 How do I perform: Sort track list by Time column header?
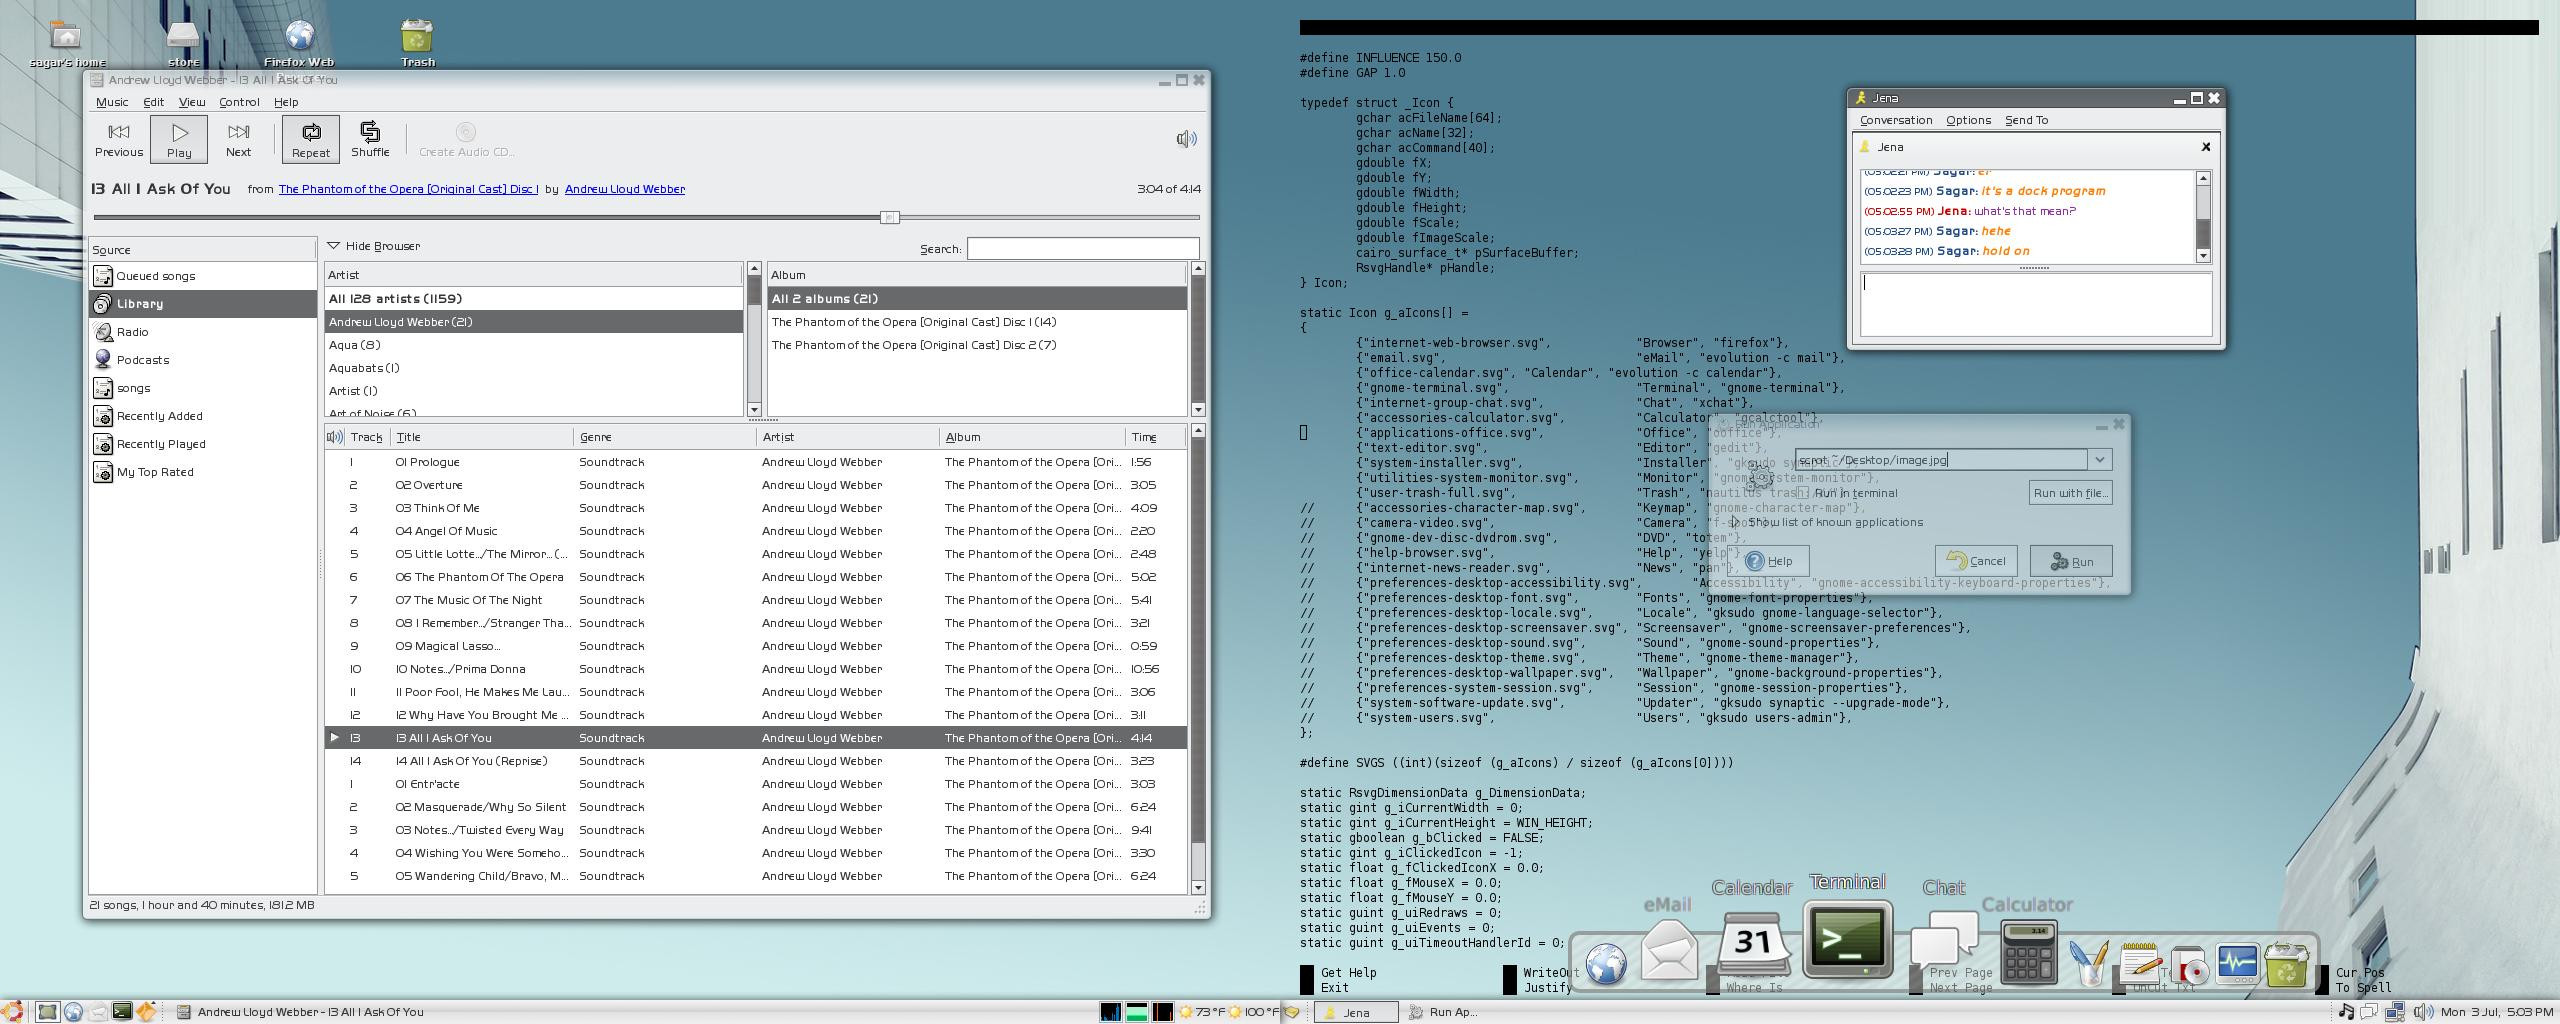pyautogui.click(x=1156, y=437)
